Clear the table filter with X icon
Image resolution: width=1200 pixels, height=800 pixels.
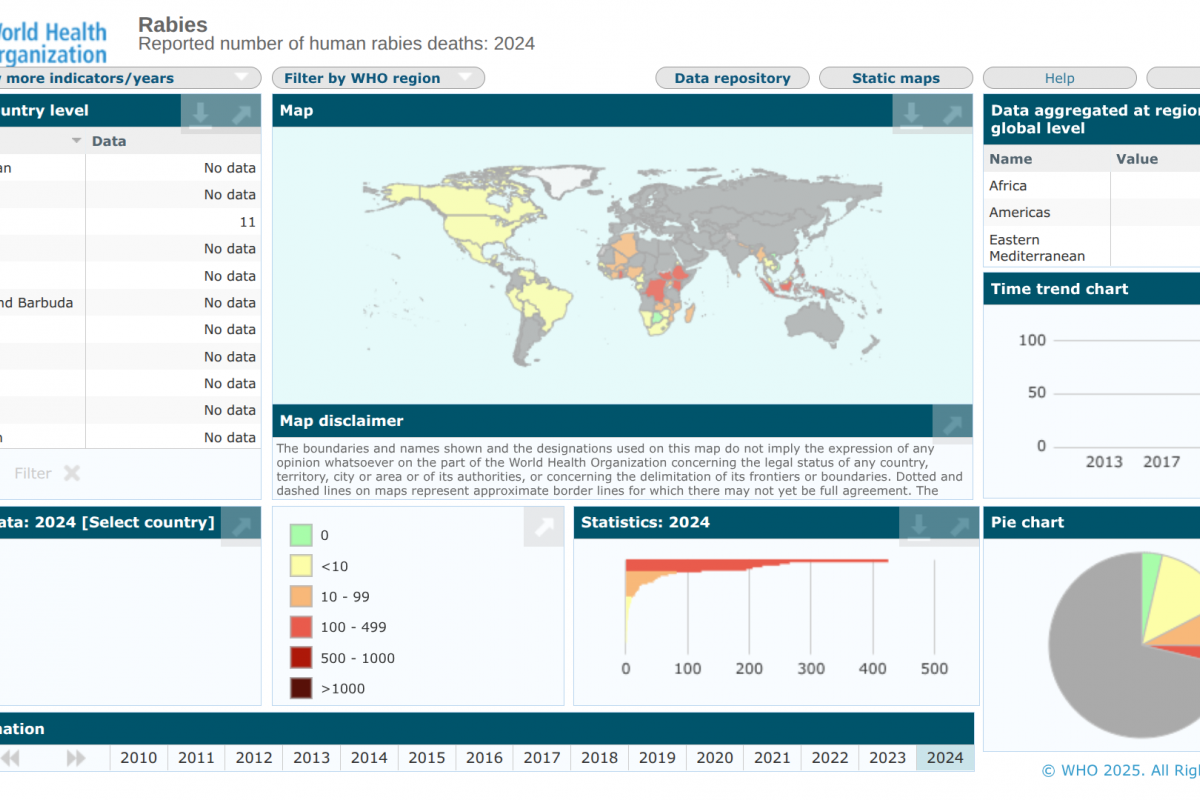(x=72, y=473)
